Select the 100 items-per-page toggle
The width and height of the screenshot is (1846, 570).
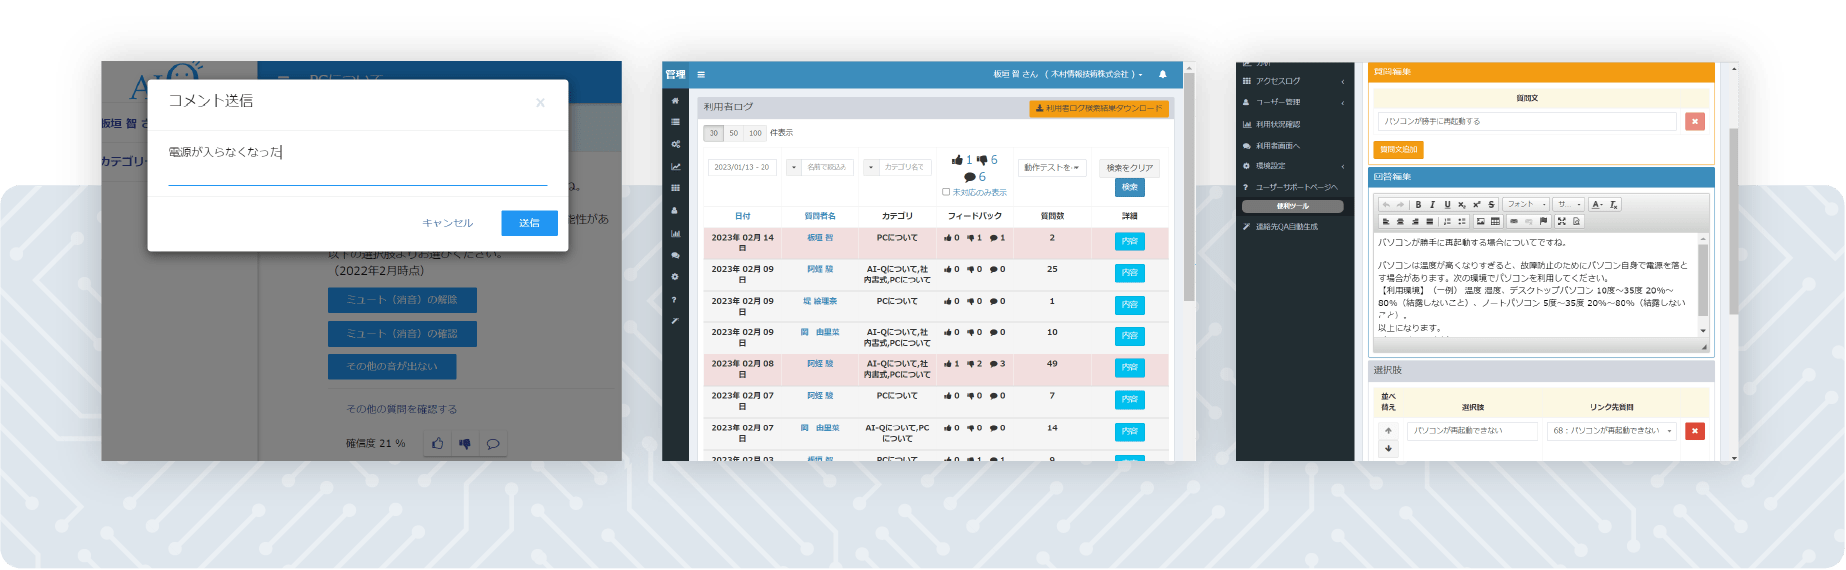tap(755, 133)
